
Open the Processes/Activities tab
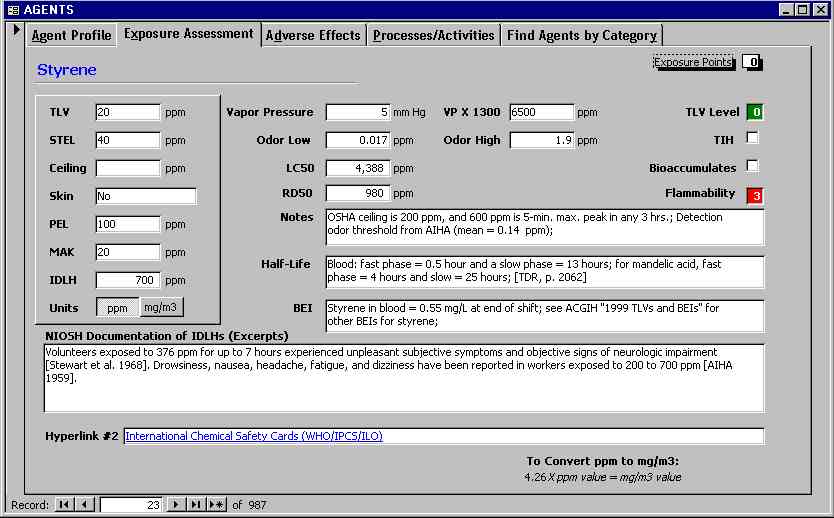coord(433,35)
